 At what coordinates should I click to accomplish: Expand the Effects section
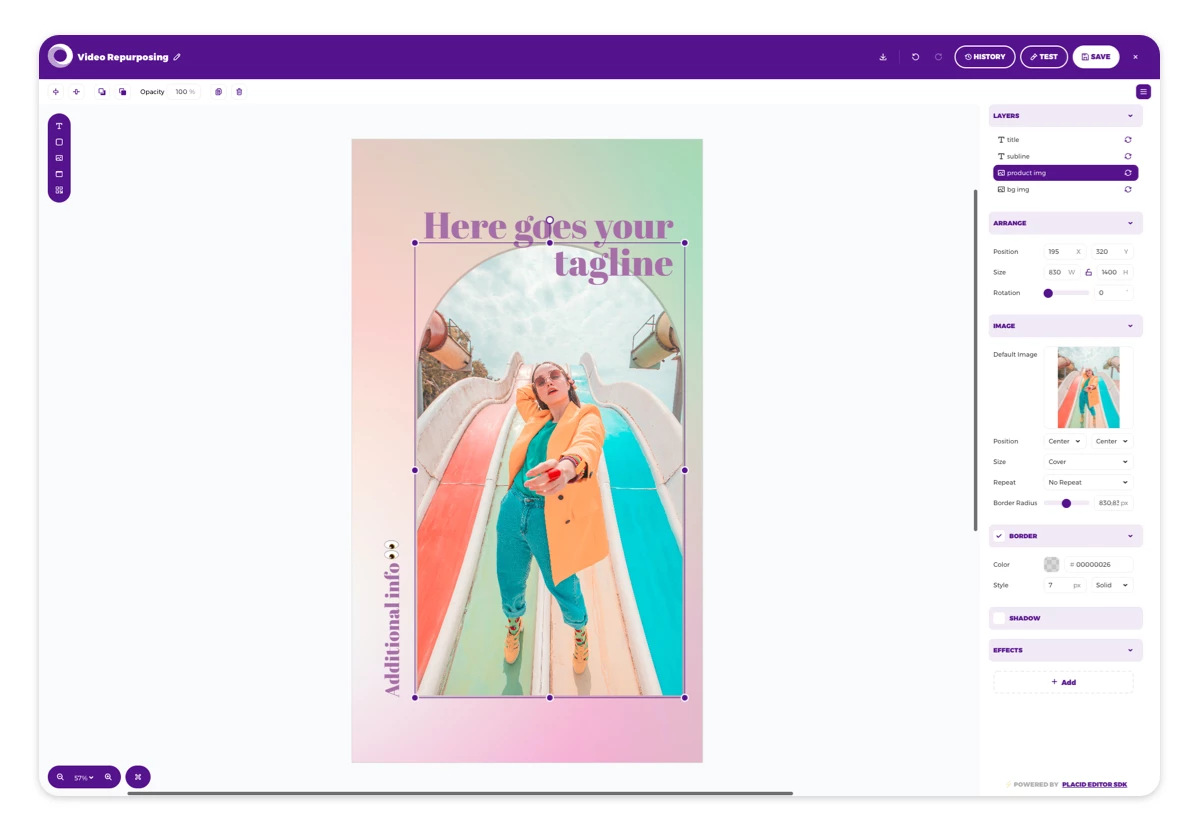coord(1130,650)
